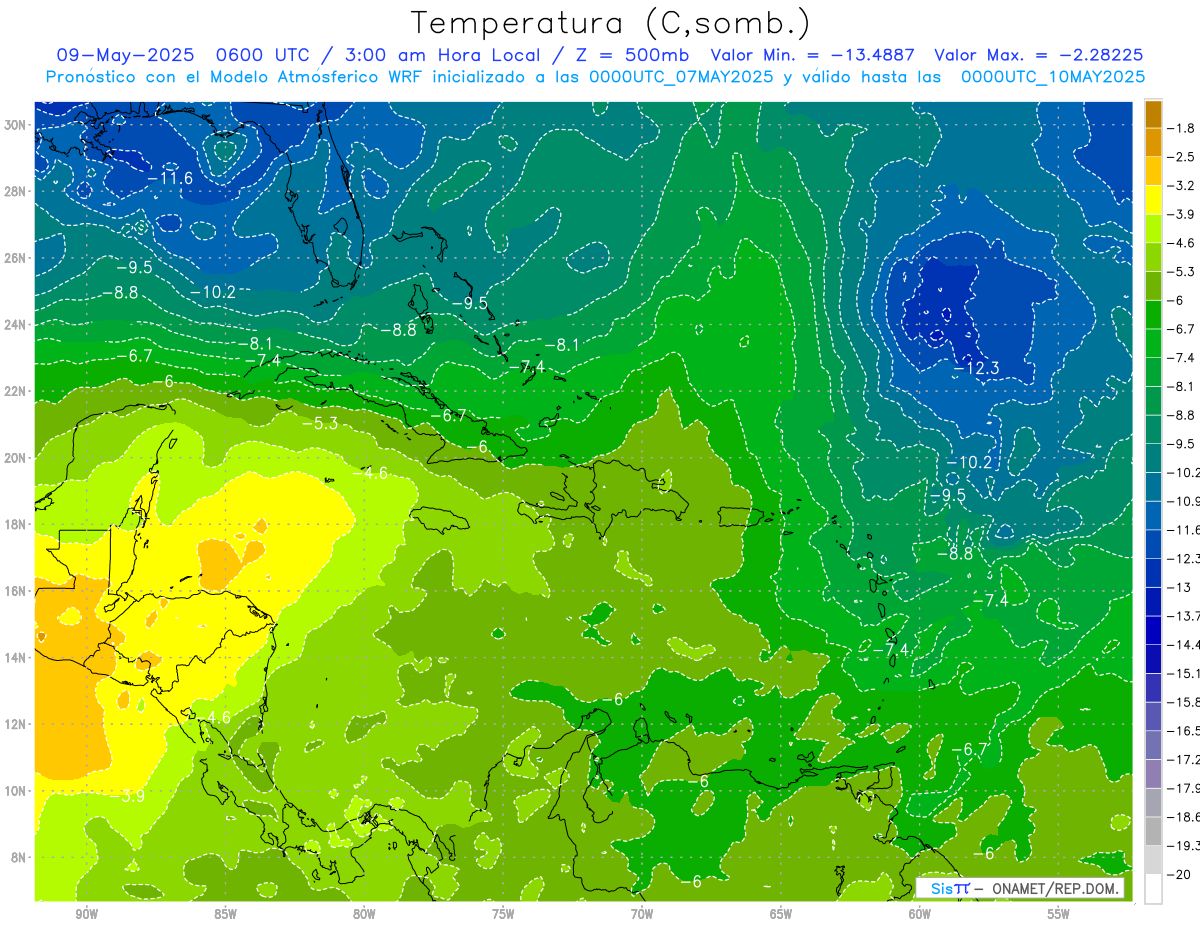Click the blue scale band between -11.6 and -12.3

tap(1153, 543)
